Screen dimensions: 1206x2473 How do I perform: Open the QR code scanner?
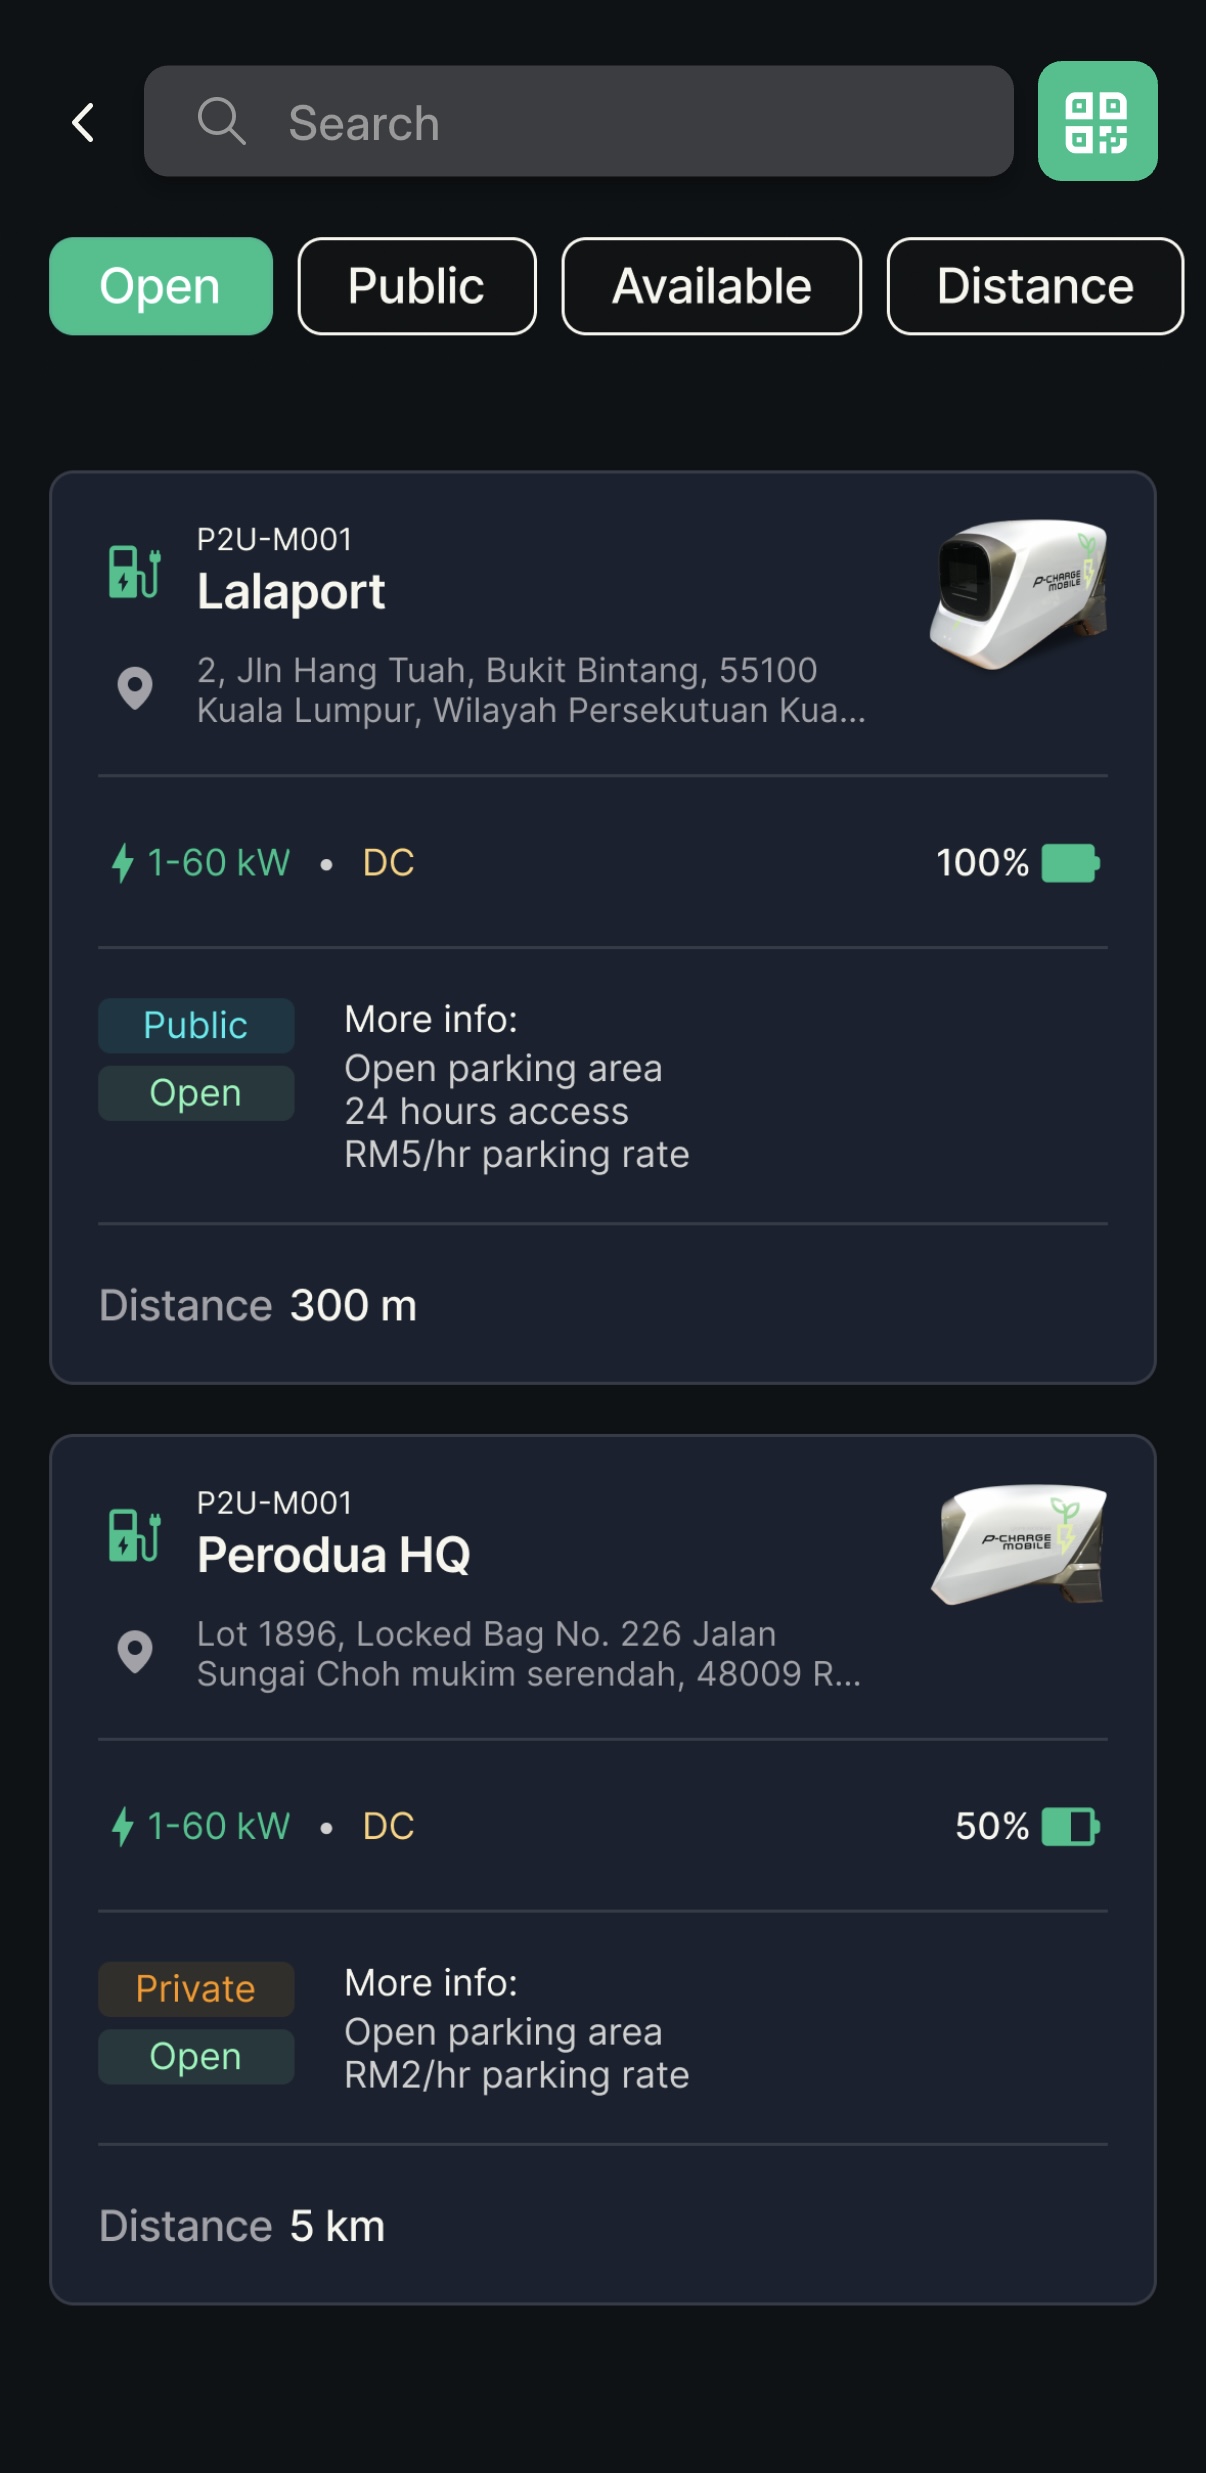click(x=1097, y=121)
